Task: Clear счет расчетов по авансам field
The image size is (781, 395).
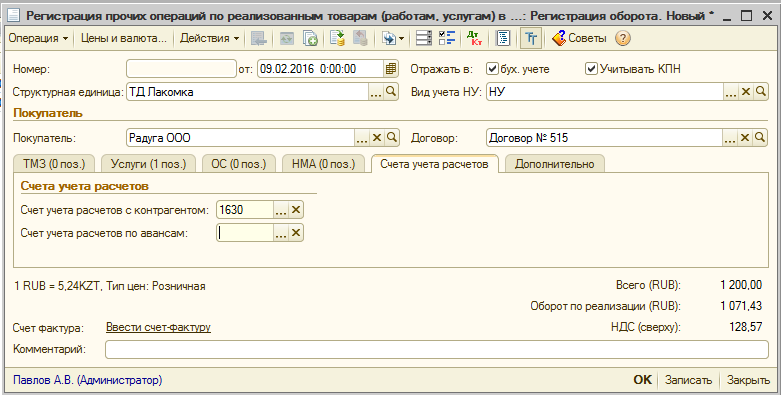Action: click(296, 233)
